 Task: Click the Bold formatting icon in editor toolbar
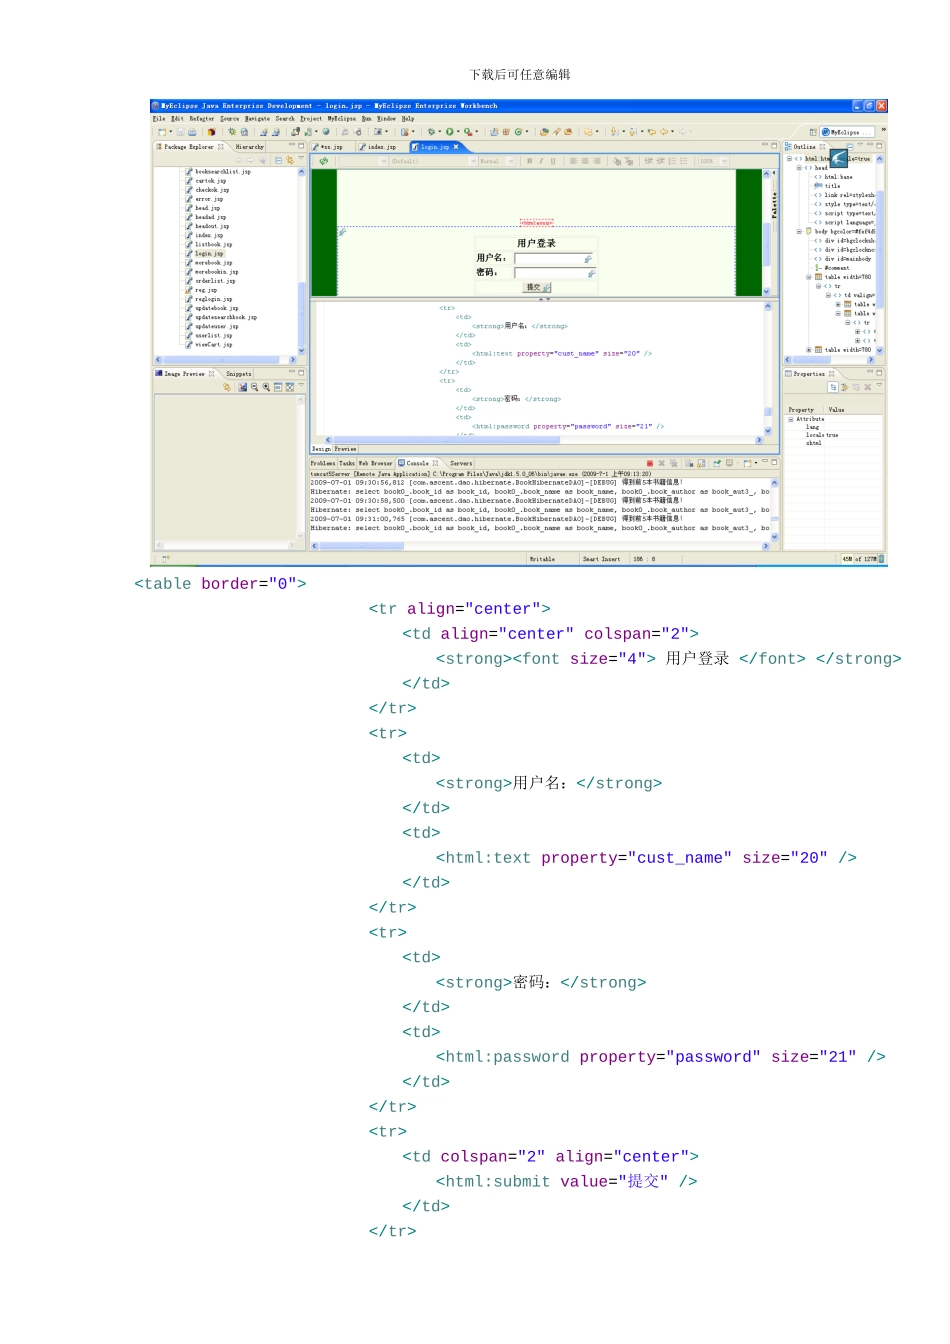click(x=530, y=161)
